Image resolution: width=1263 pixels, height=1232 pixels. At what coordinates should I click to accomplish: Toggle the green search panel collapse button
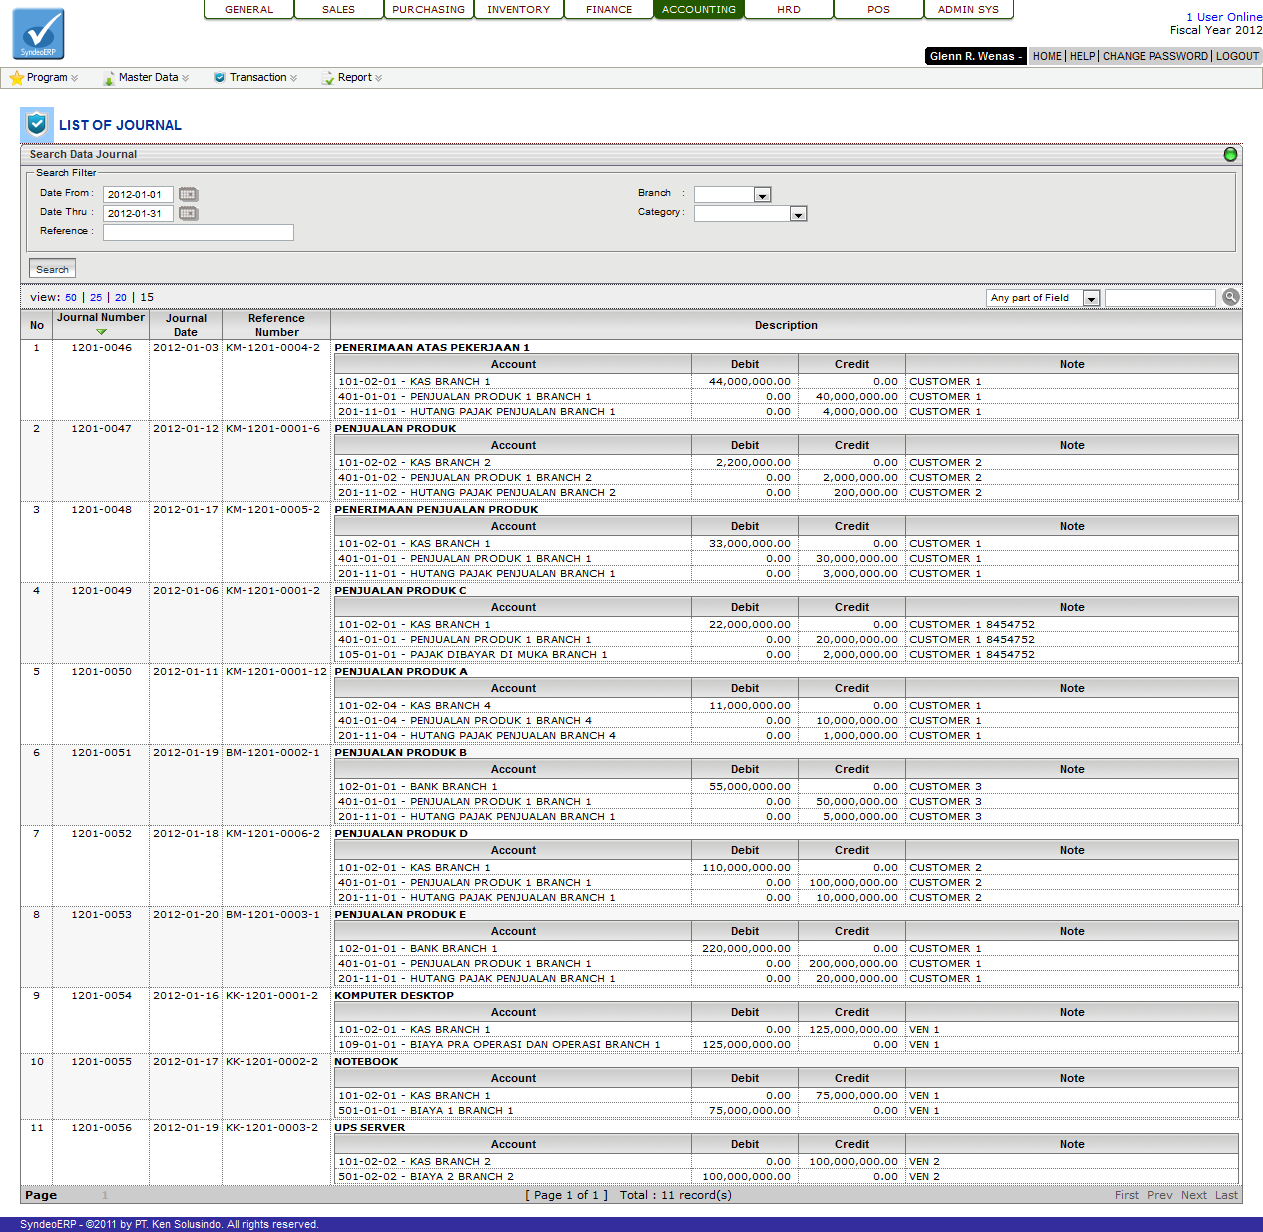[x=1230, y=154]
